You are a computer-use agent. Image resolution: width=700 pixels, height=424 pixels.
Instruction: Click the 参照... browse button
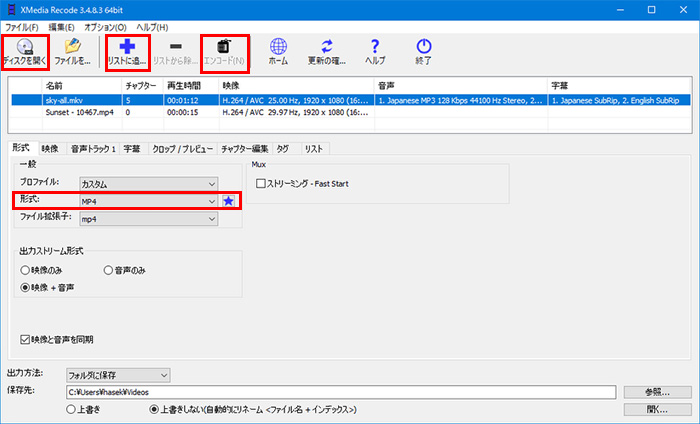point(657,392)
